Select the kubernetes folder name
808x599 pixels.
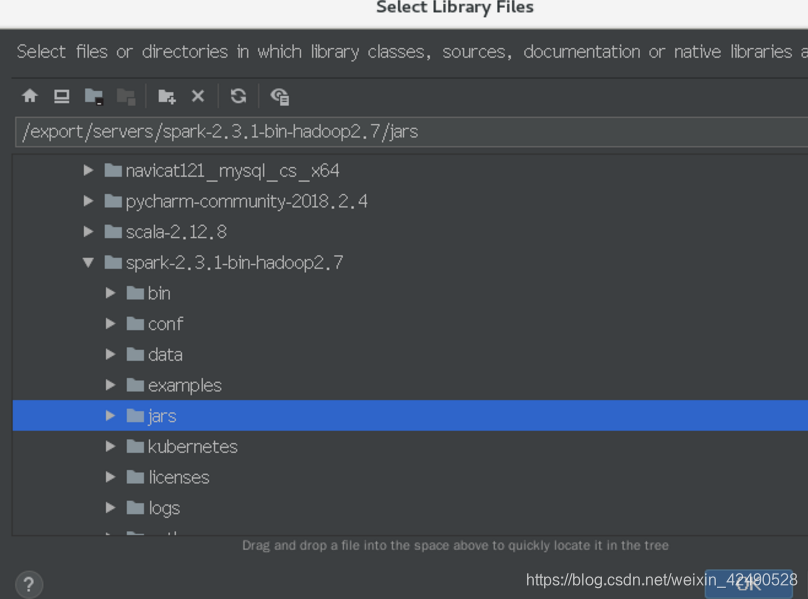tap(193, 446)
